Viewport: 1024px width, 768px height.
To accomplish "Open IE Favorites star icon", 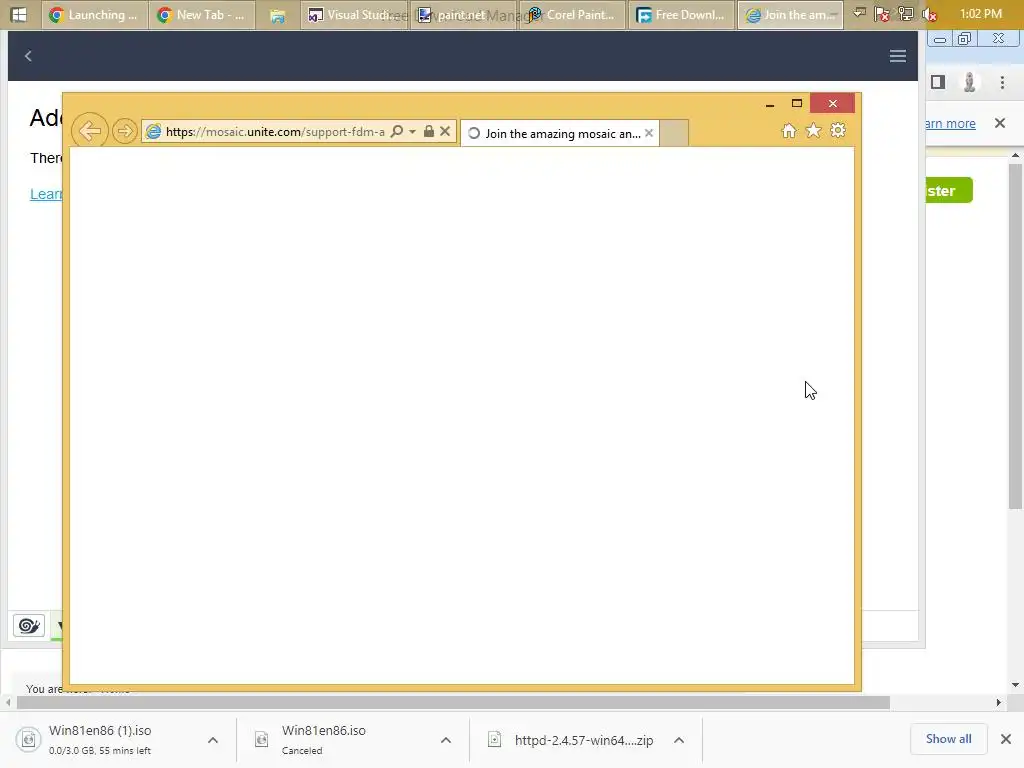I will [813, 131].
